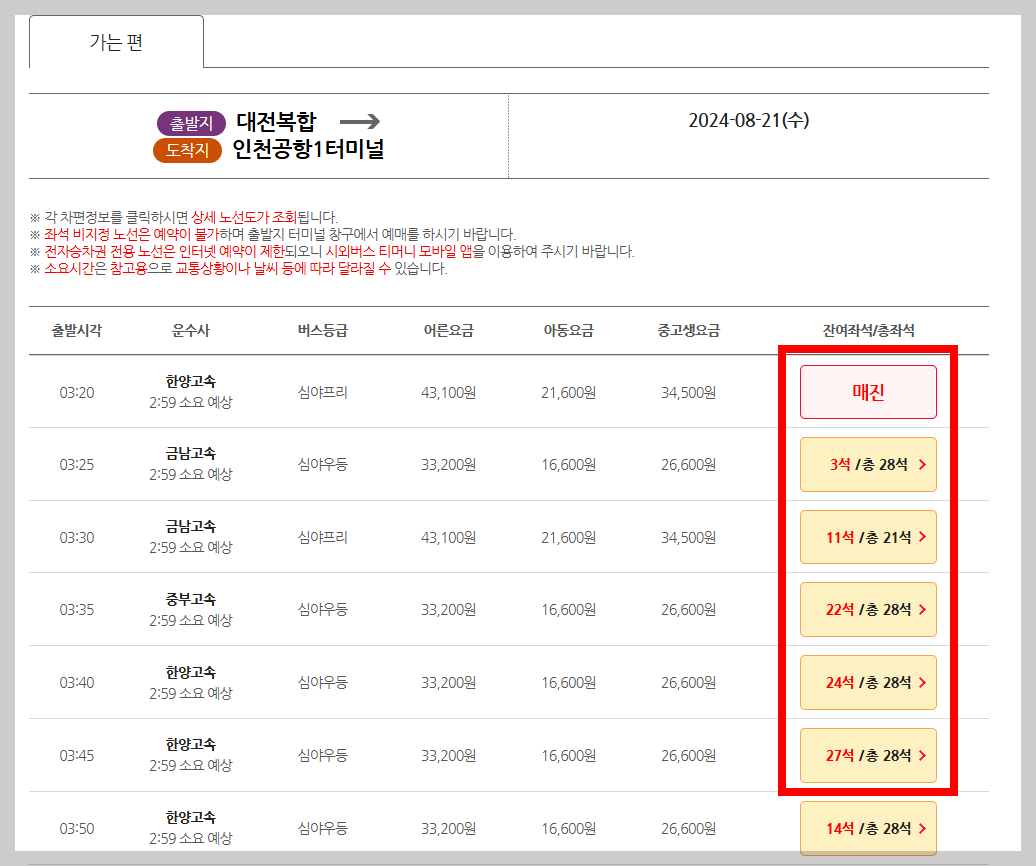Click the orange 도착지 badge
Viewport: 1036px width, 866px height.
(187, 151)
